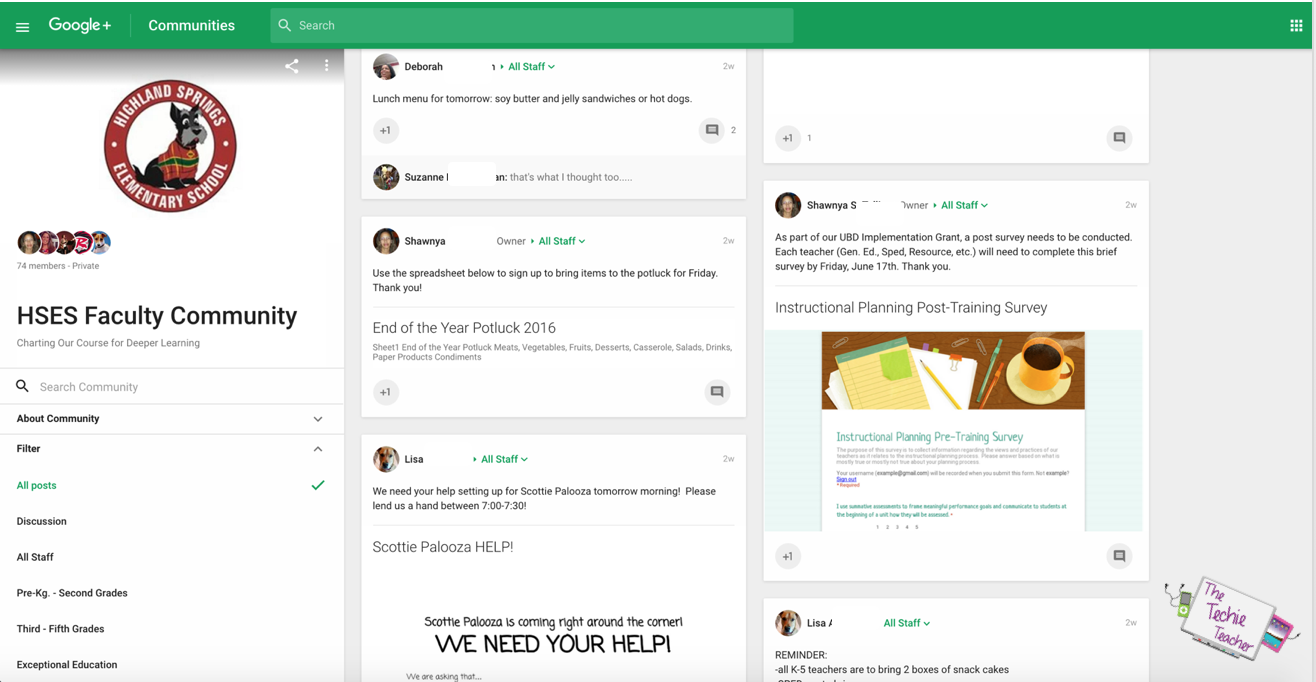The width and height of the screenshot is (1316, 682).
Task: Select the Exceptional Education filter link
Action: pyautogui.click(x=66, y=664)
